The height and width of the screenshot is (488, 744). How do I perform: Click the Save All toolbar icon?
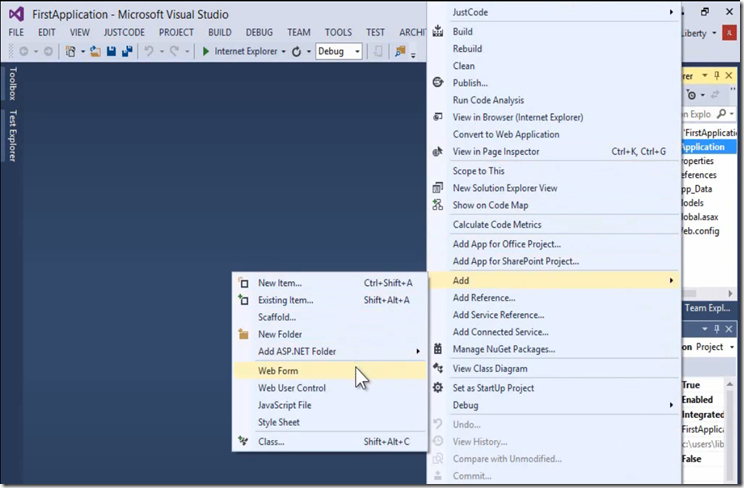point(127,51)
